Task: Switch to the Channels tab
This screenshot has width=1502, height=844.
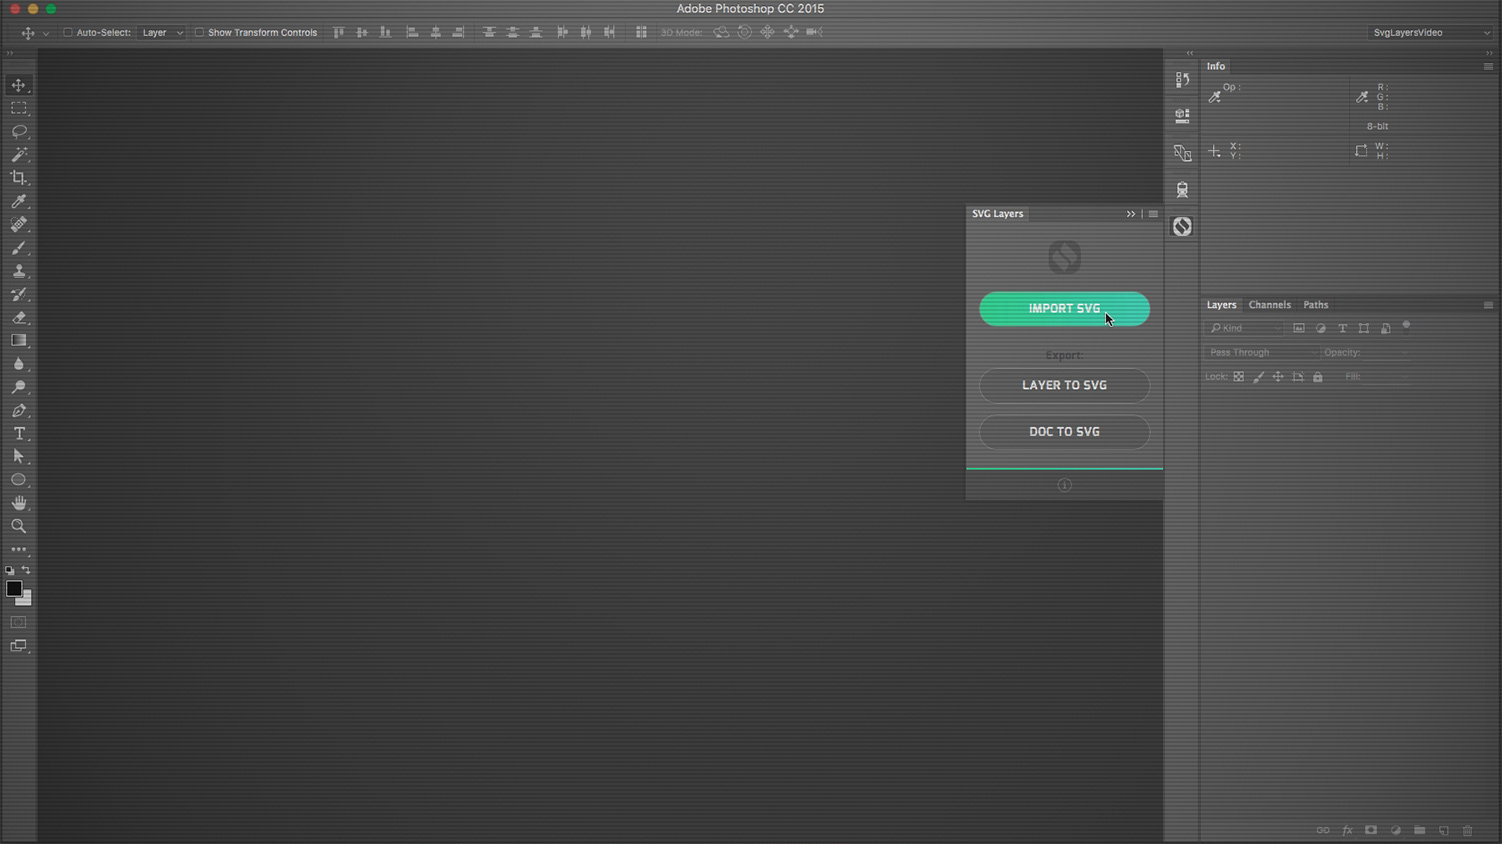Action: pos(1269,305)
